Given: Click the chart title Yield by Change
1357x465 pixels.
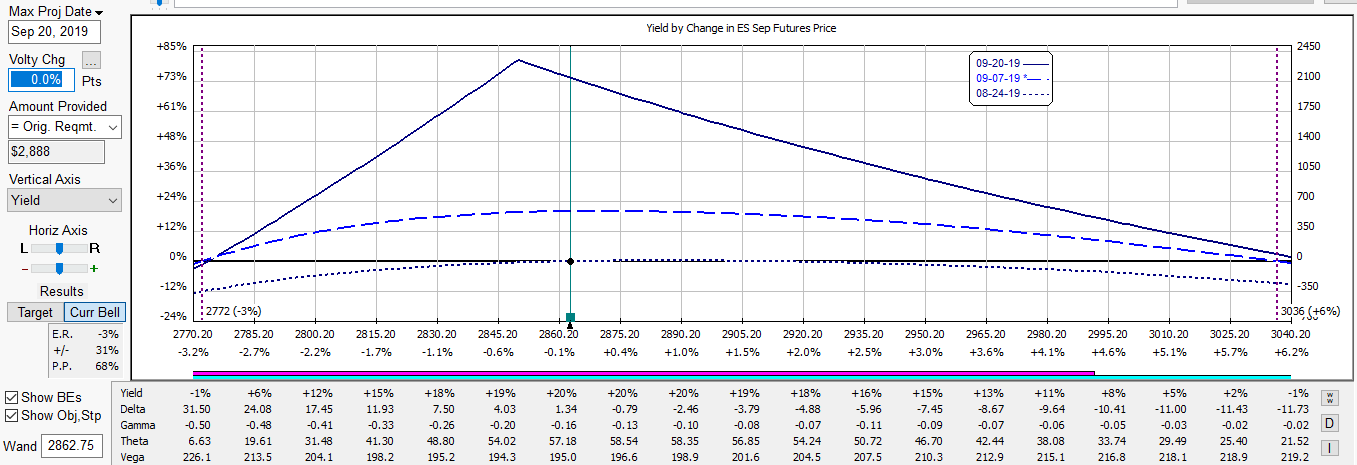Looking at the screenshot, I should 741,28.
